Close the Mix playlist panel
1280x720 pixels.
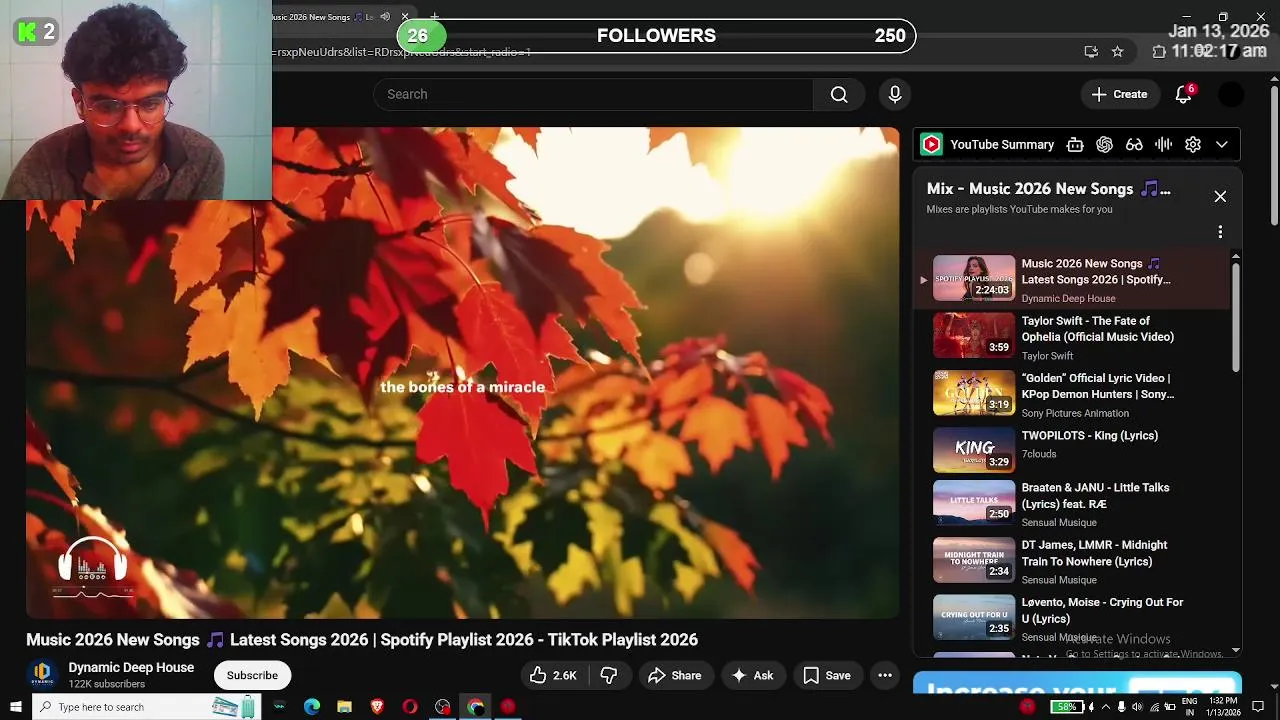(x=1220, y=196)
